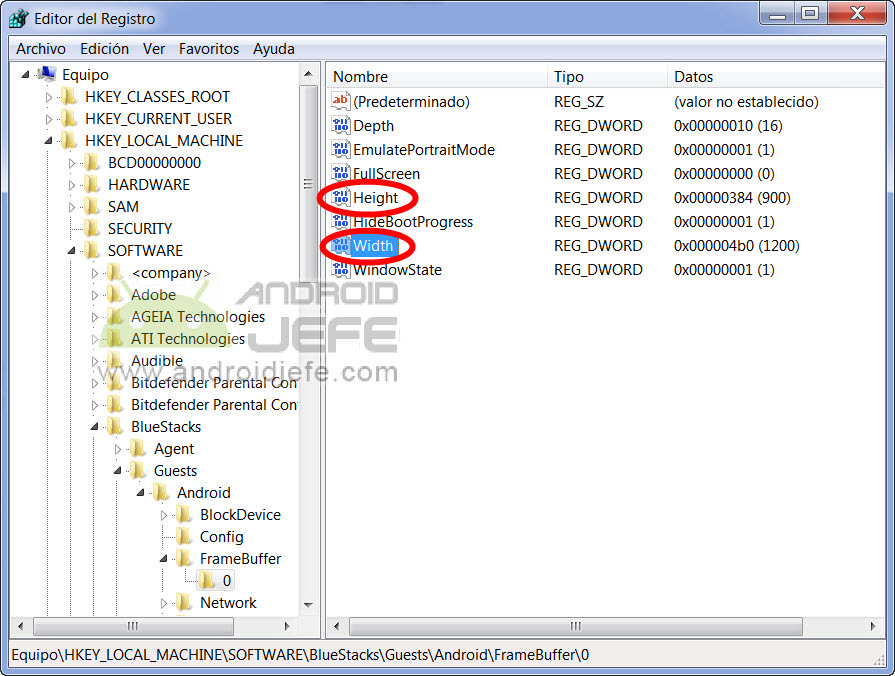Click the BlueStacks folder icon

(115, 427)
